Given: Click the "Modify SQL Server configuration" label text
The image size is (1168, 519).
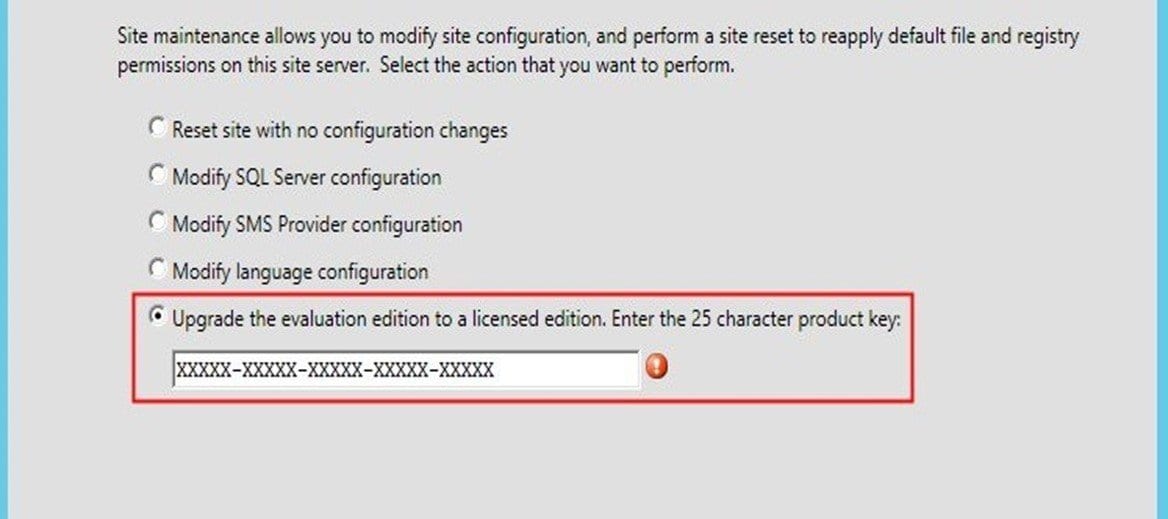Looking at the screenshot, I should (306, 178).
